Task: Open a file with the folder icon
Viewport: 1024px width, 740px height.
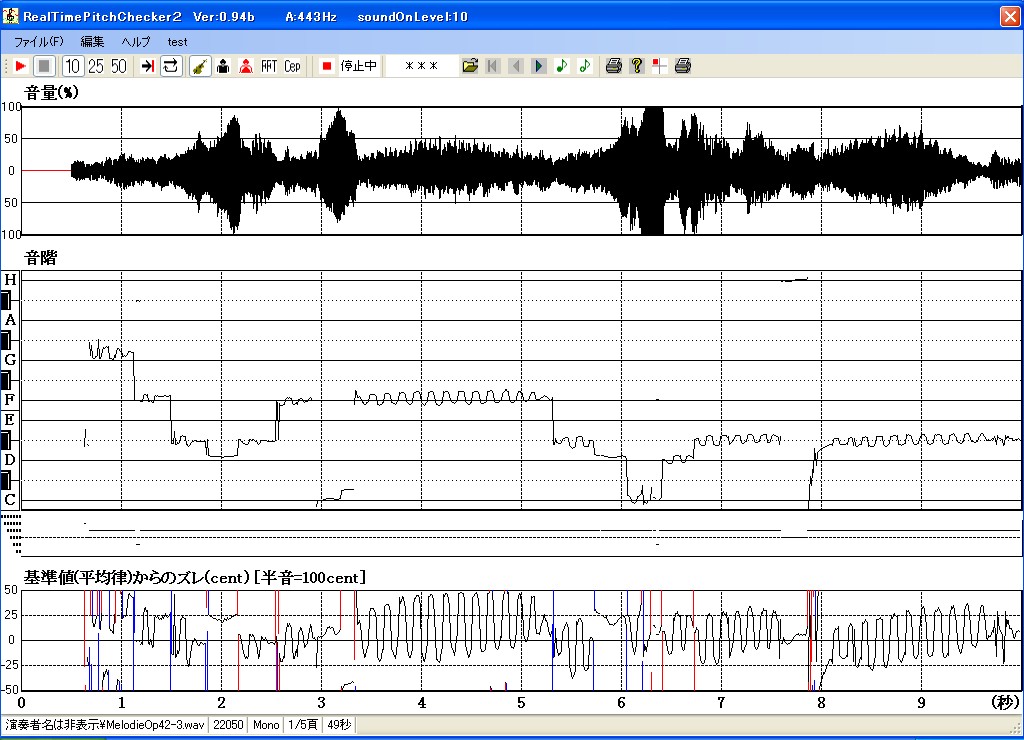Action: 470,66
